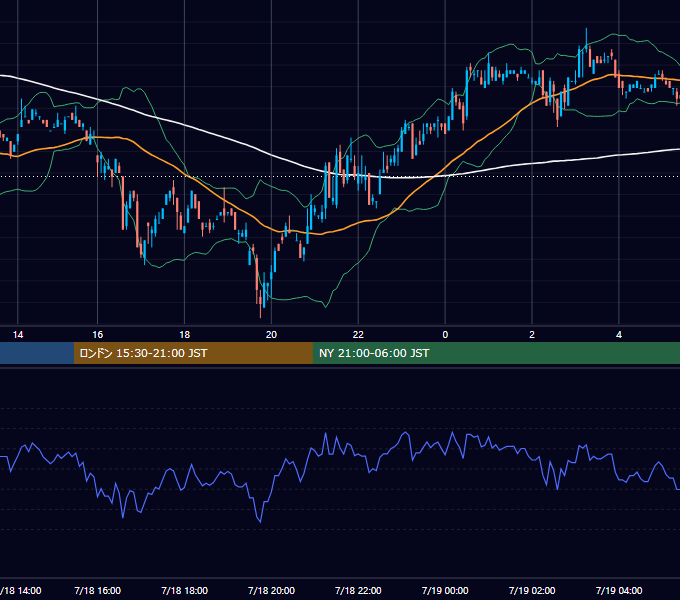Viewport: 680px width, 600px height.
Task: Click the 7/18 20:00 date label
Action: pyautogui.click(x=271, y=590)
